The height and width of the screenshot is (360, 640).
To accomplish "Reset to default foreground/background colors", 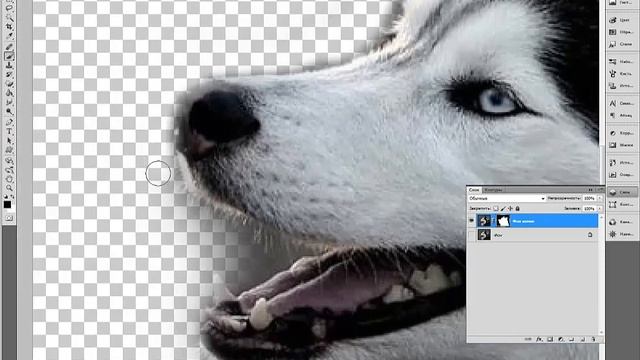I will tap(6, 196).
